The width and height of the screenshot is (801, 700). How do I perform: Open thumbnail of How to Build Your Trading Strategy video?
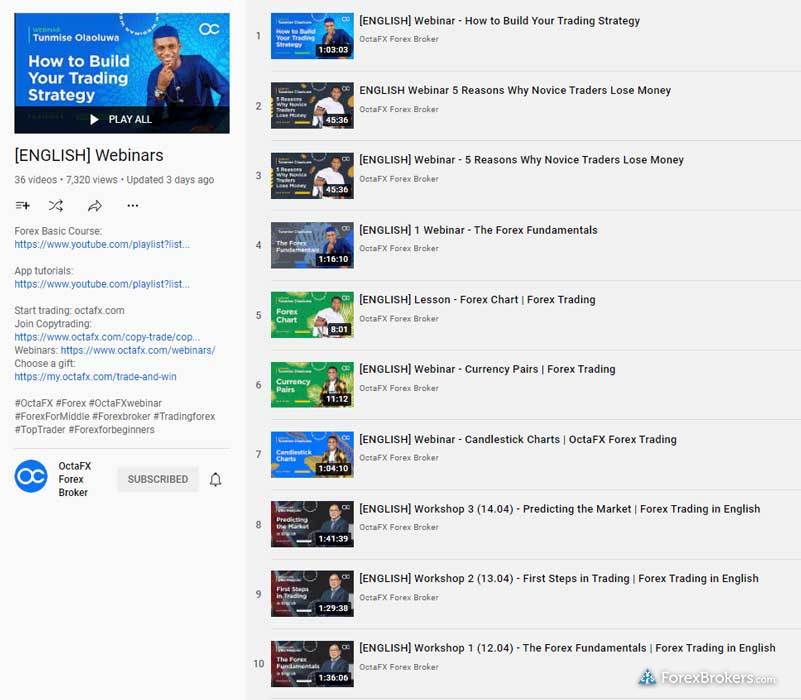click(x=312, y=36)
